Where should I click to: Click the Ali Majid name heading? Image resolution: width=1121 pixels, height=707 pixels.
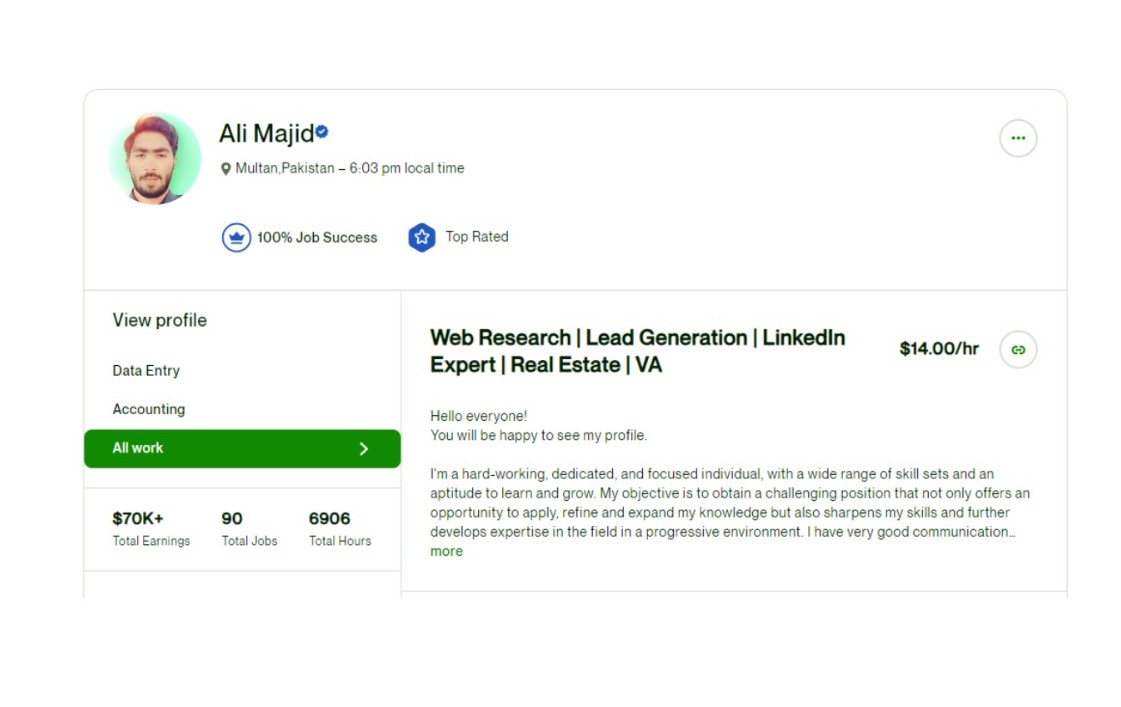266,133
